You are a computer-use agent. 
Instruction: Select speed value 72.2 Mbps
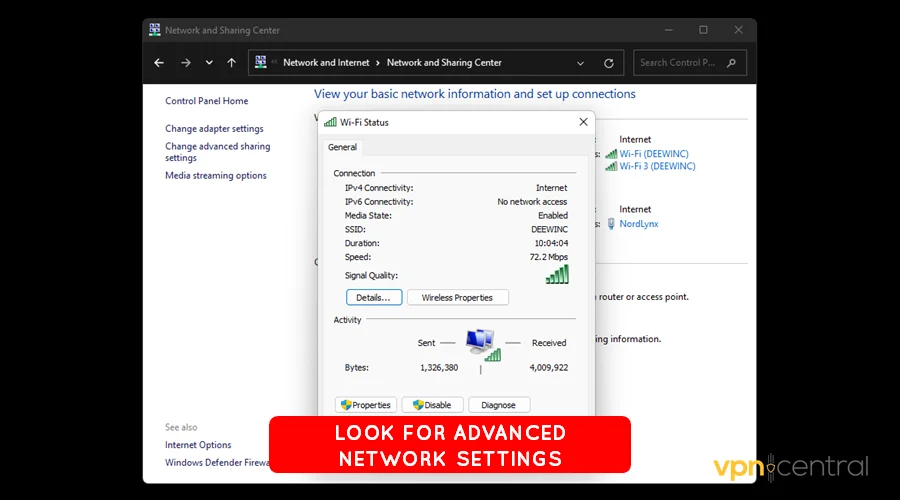tap(549, 257)
